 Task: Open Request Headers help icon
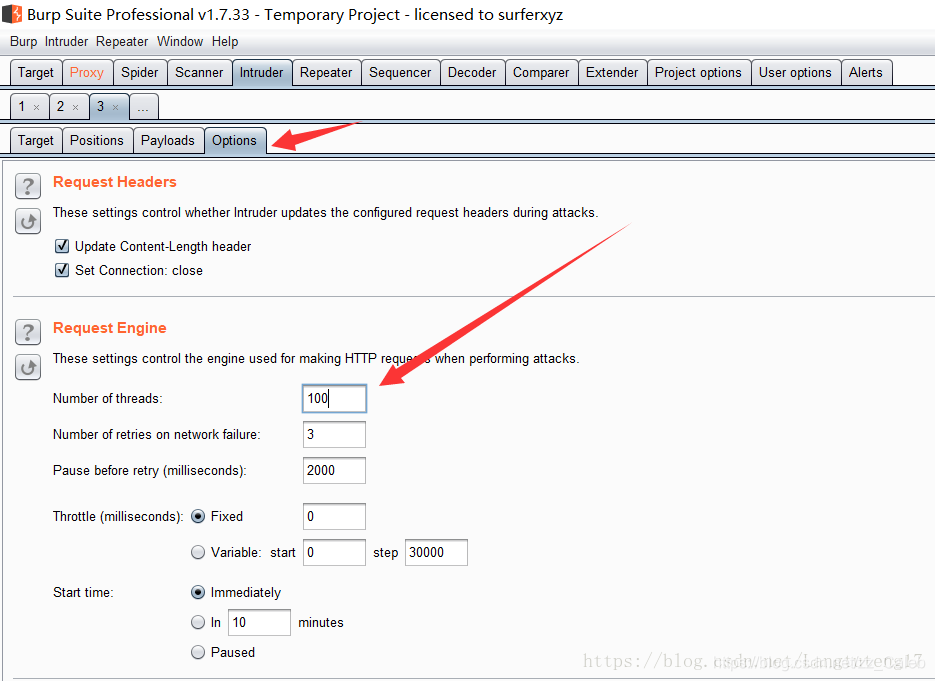(28, 186)
